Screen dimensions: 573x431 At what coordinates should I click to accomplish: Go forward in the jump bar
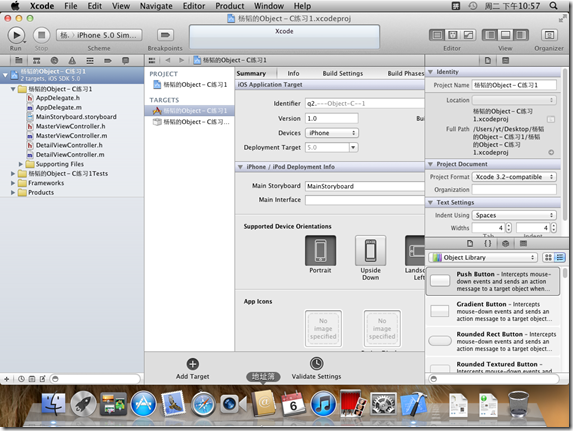click(x=181, y=60)
